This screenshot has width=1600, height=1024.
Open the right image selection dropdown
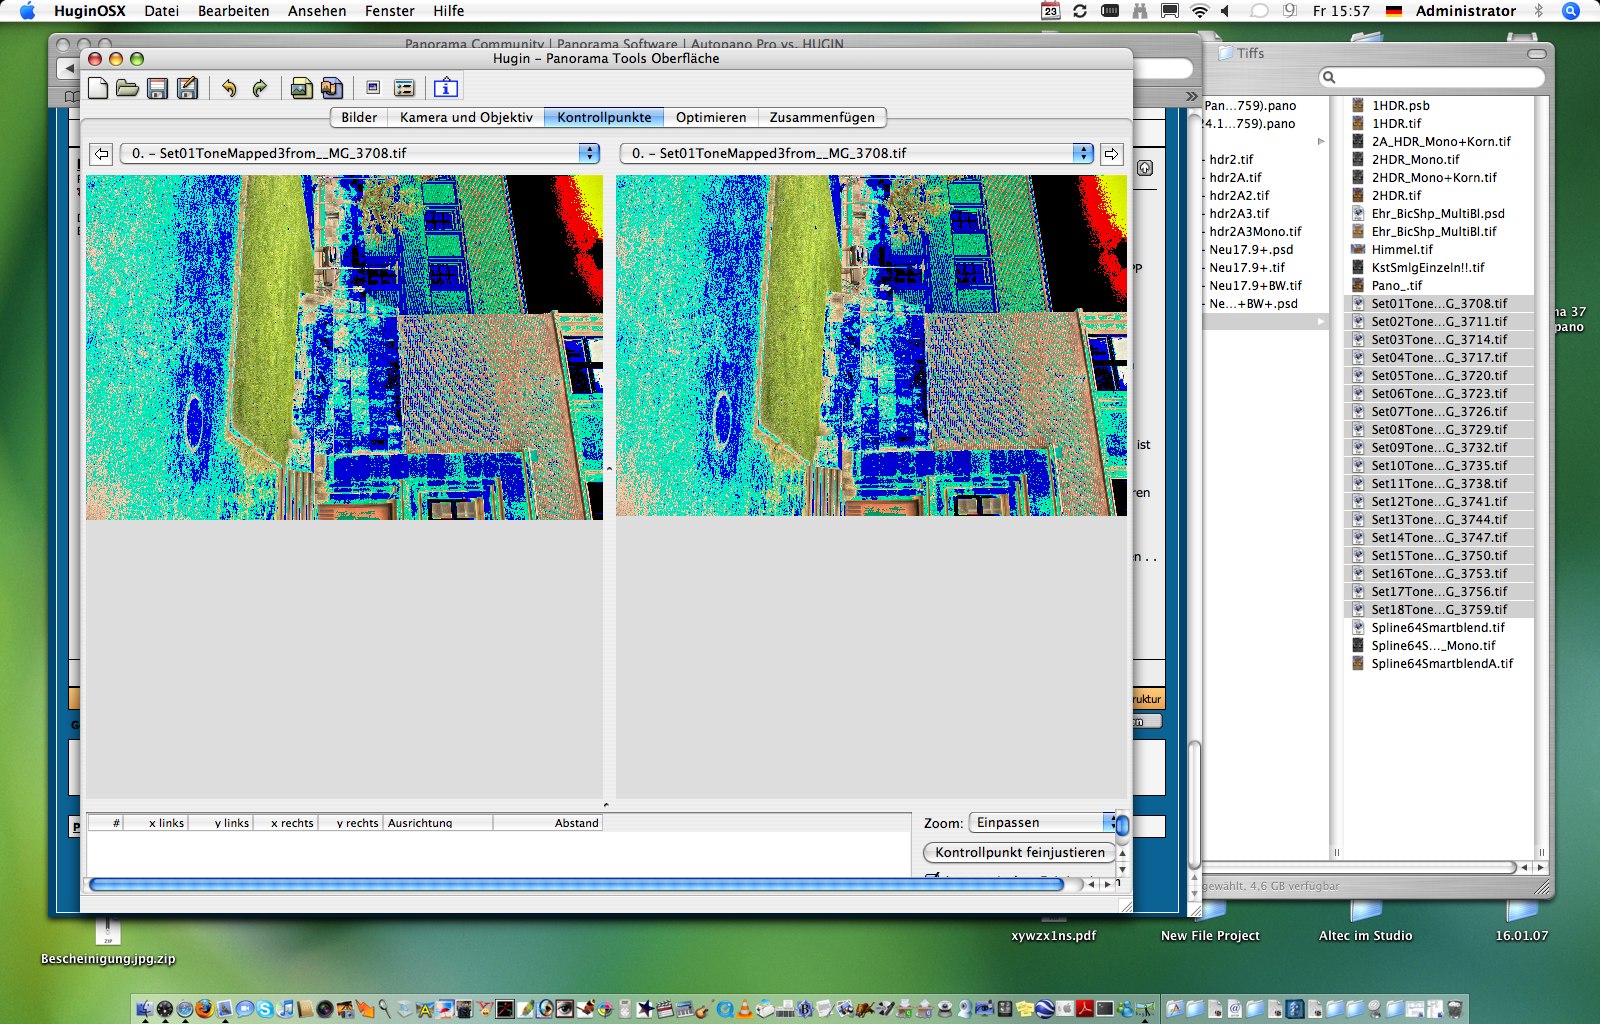point(857,153)
